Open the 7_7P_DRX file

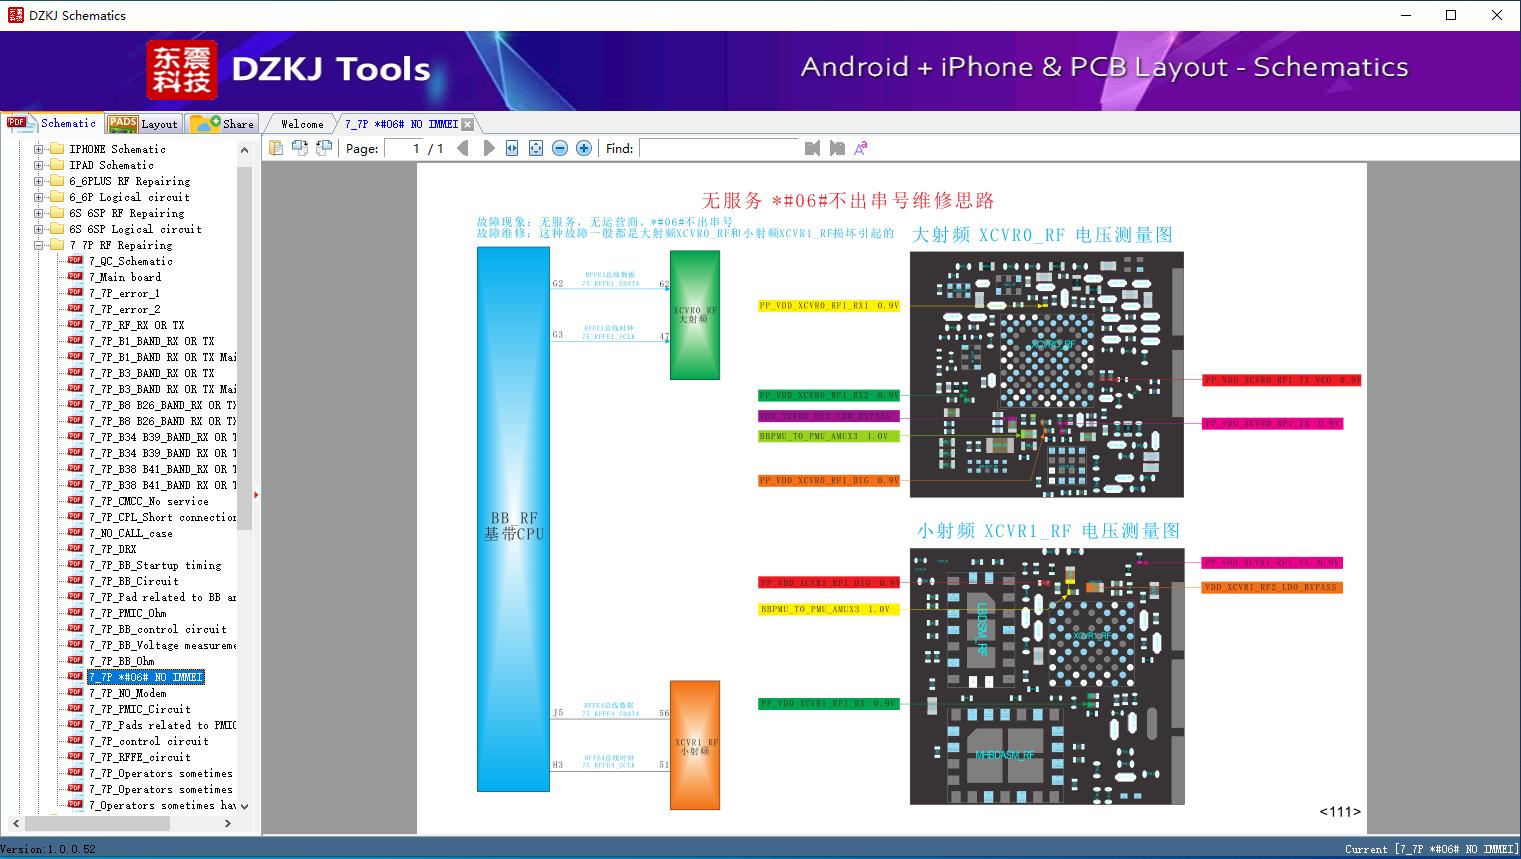(112, 549)
